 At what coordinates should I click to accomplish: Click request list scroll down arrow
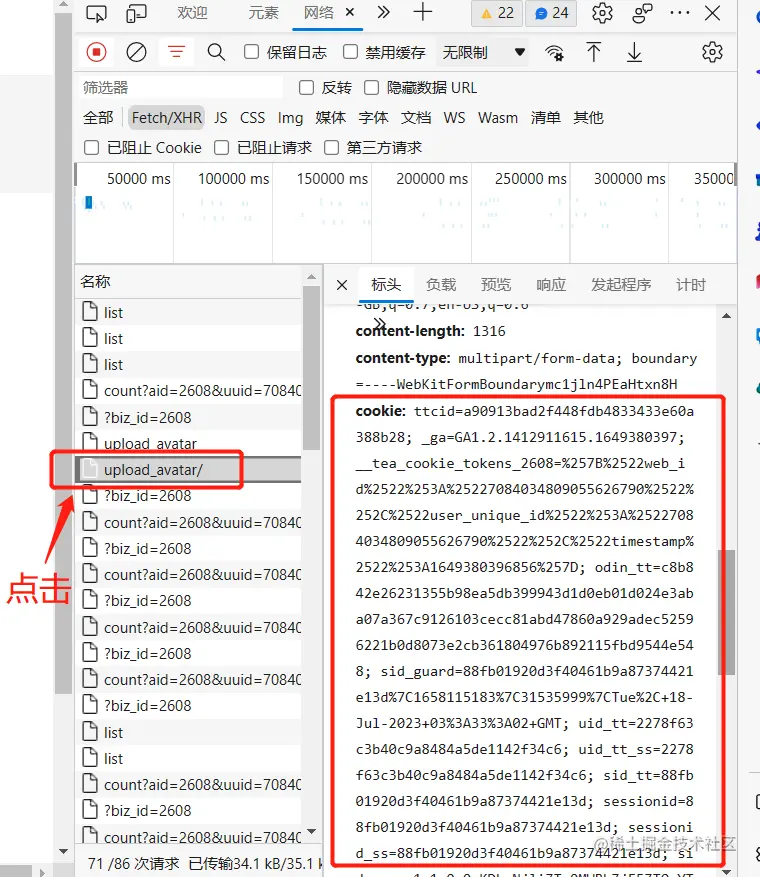click(x=311, y=831)
